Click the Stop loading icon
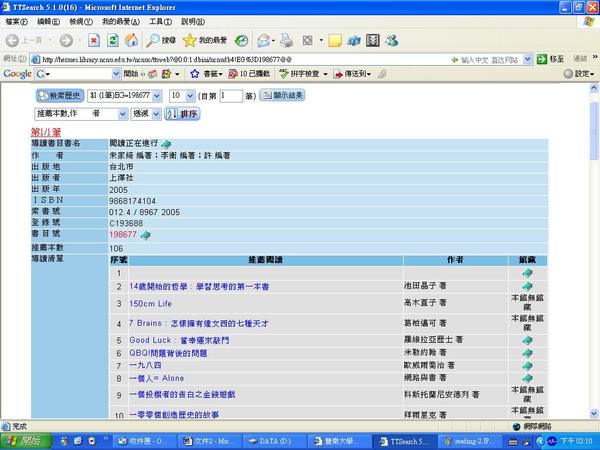This screenshot has height=450, width=600. 93,40
